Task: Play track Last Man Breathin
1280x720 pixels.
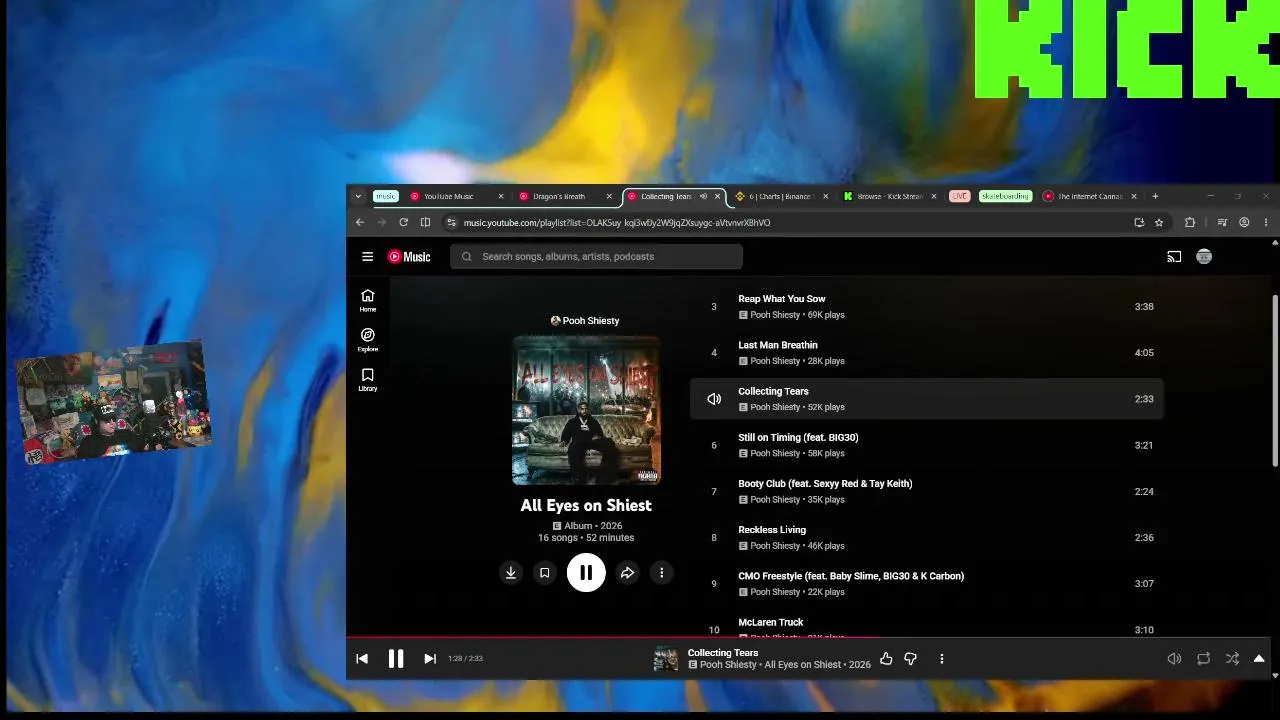Action: click(x=778, y=345)
